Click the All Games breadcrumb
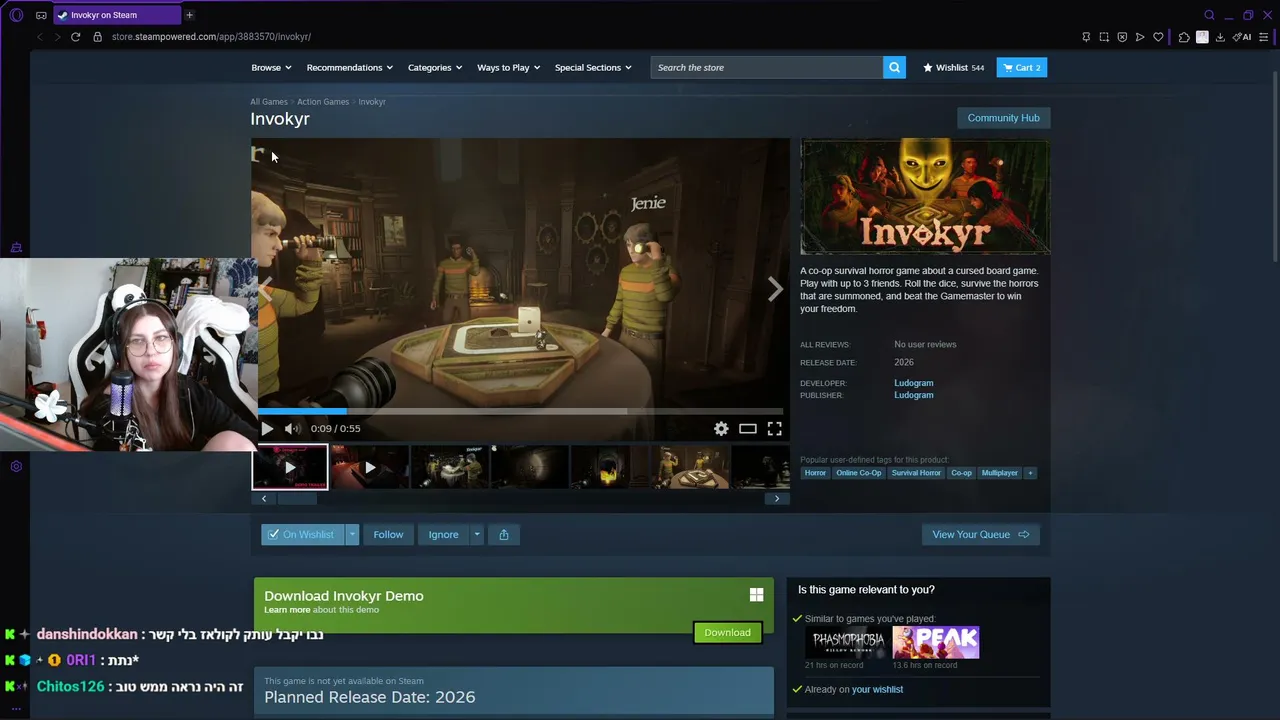Screen dimensions: 1280x720 [269, 102]
